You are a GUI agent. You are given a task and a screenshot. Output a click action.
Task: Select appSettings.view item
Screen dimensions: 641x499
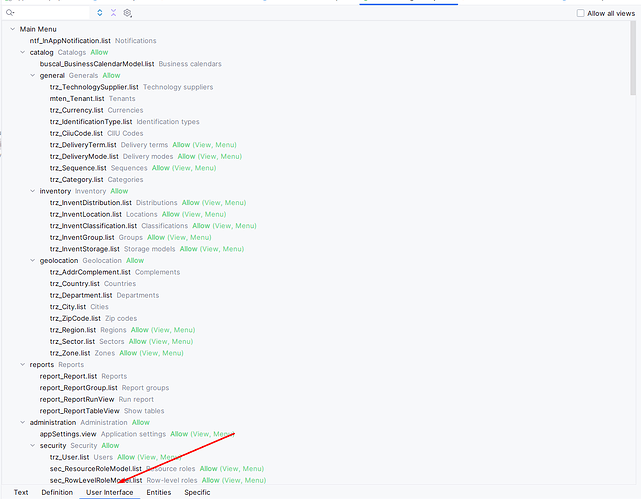click(x=68, y=434)
